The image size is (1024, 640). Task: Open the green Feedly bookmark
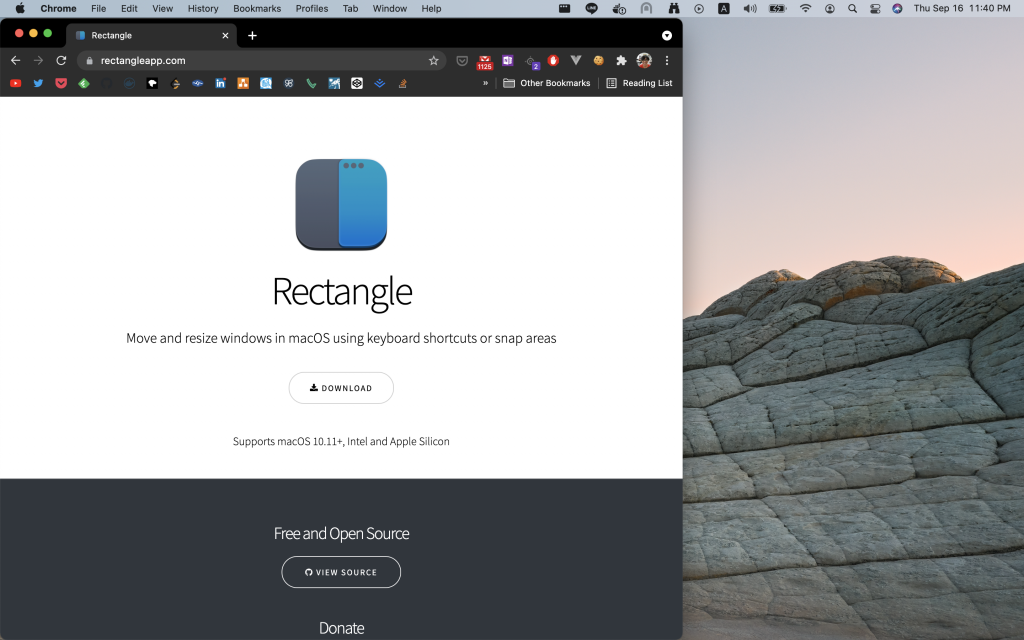[84, 83]
